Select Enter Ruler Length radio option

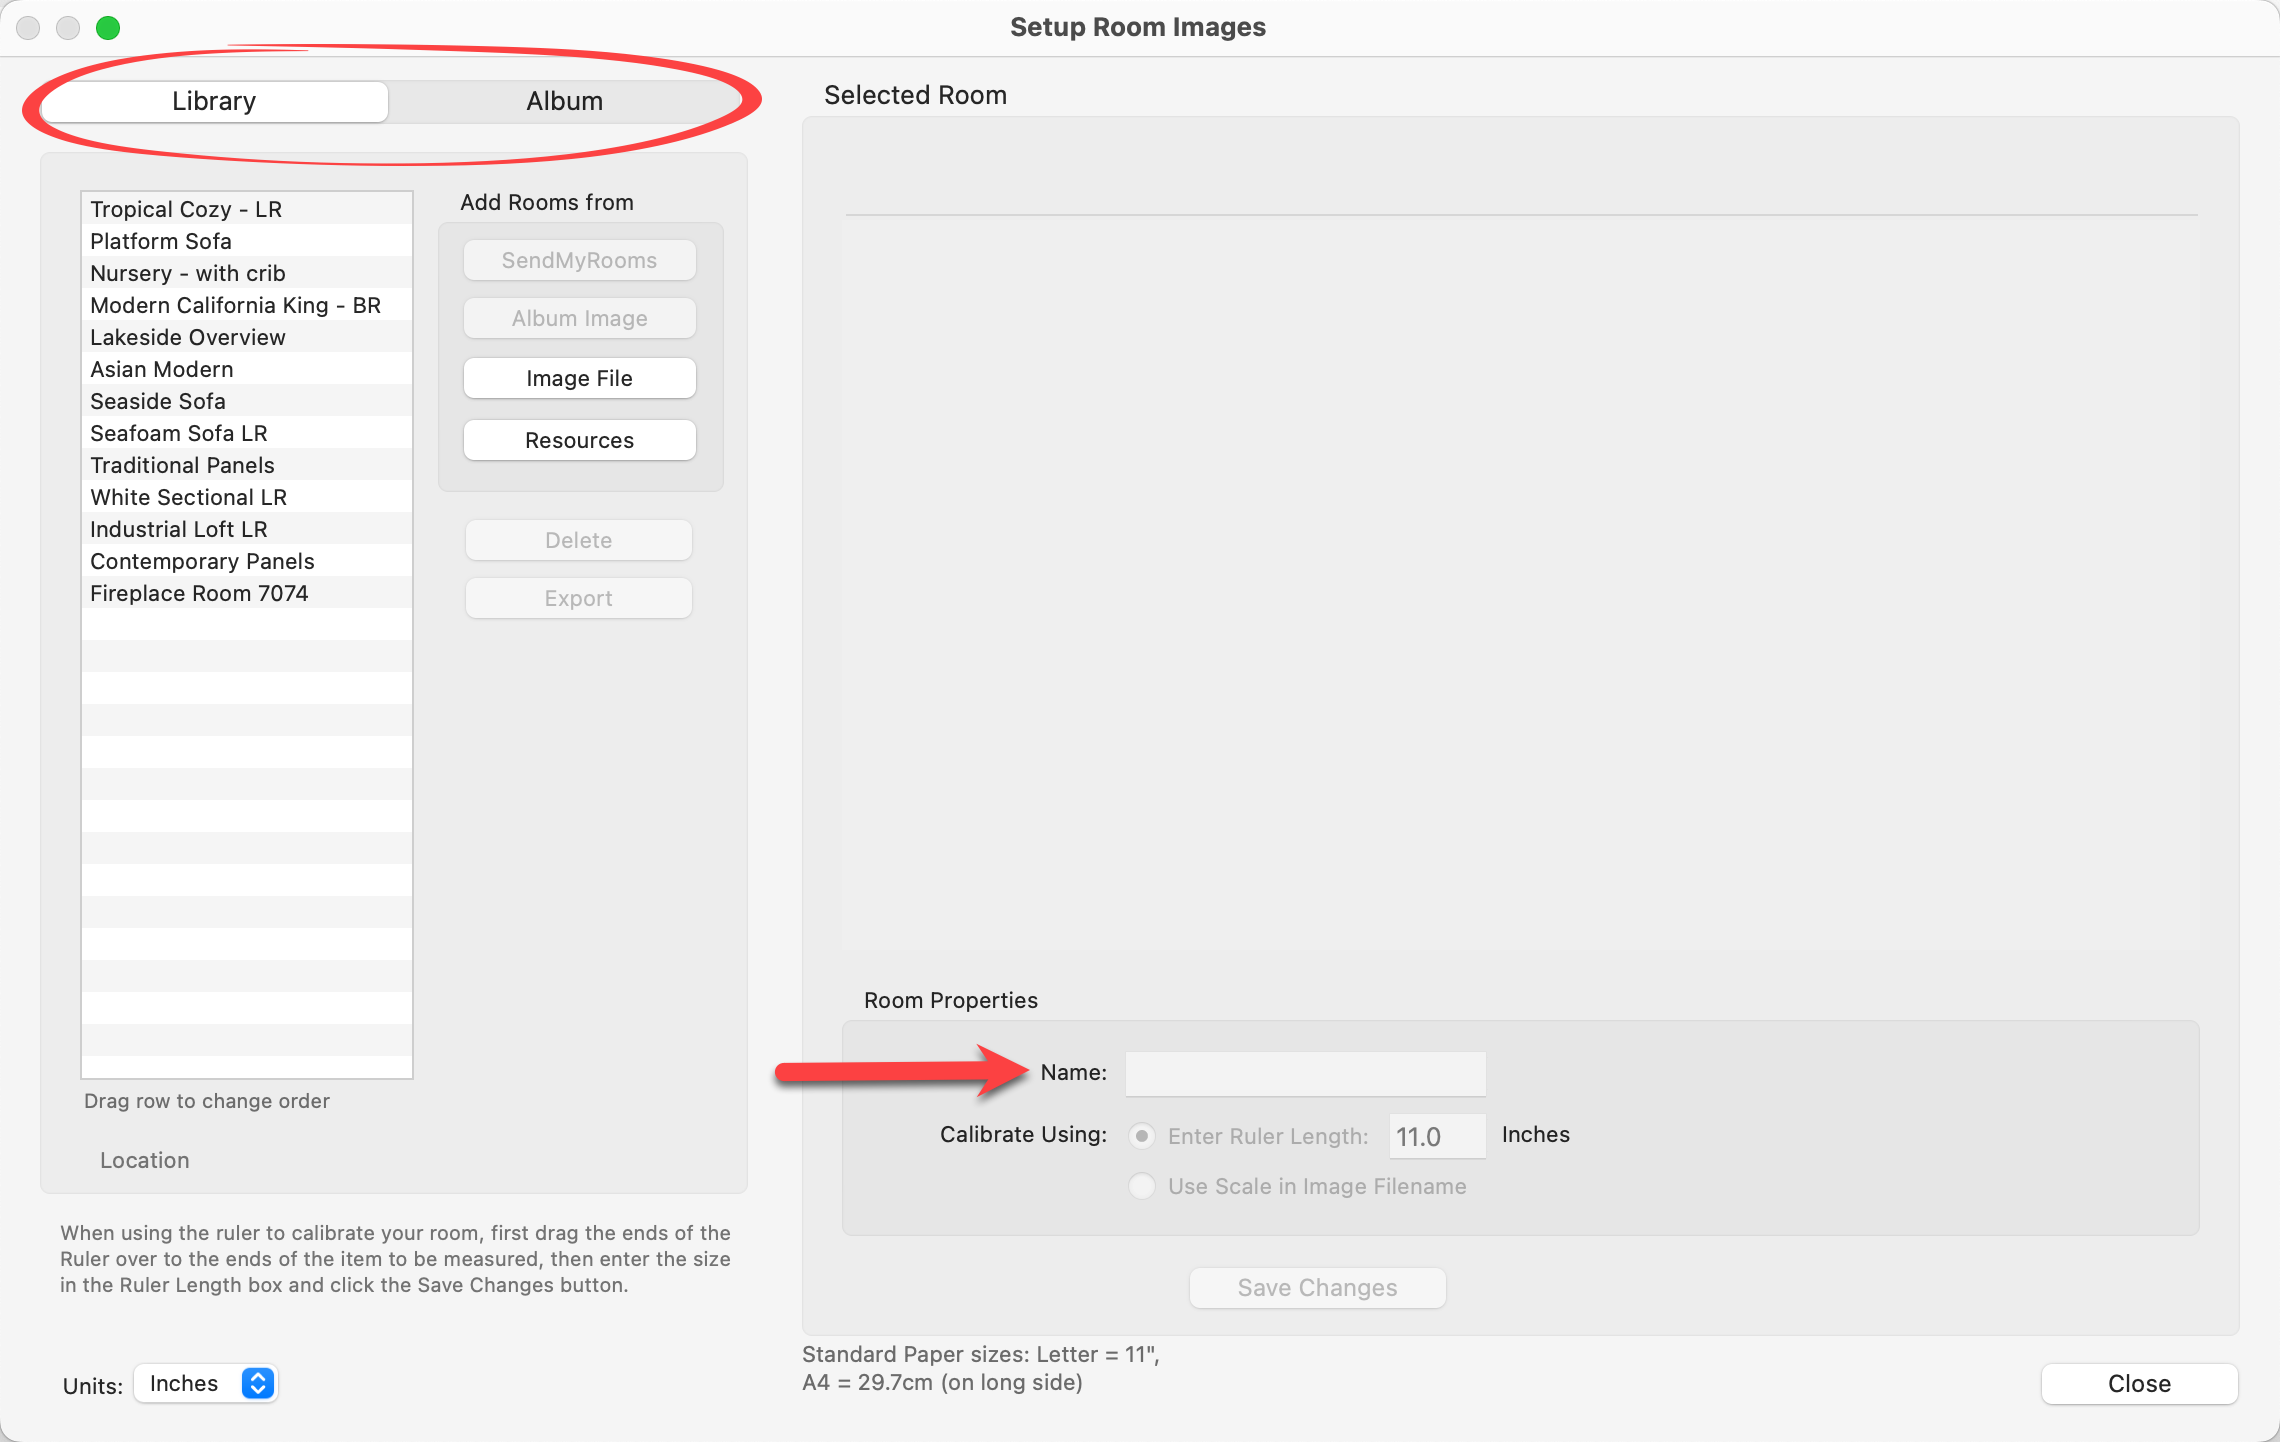[1142, 1136]
